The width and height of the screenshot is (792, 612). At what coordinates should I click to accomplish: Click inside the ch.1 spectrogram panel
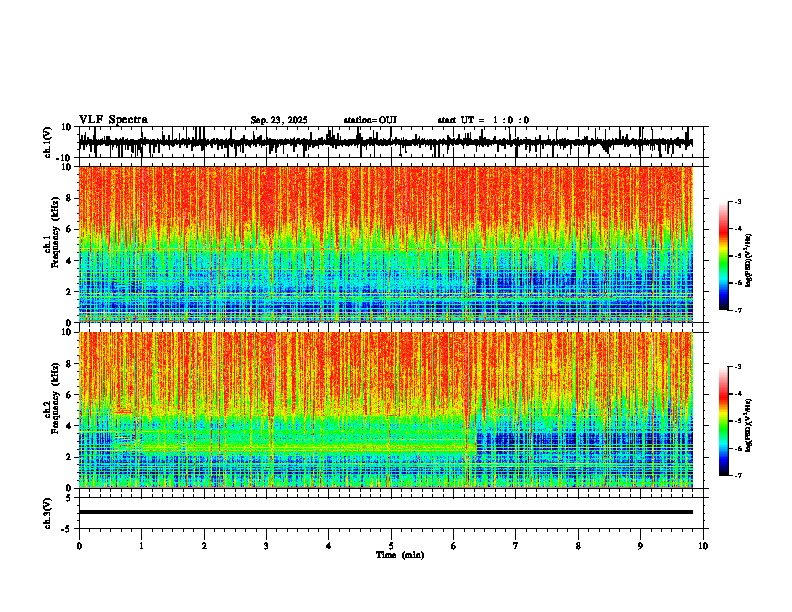[385, 244]
